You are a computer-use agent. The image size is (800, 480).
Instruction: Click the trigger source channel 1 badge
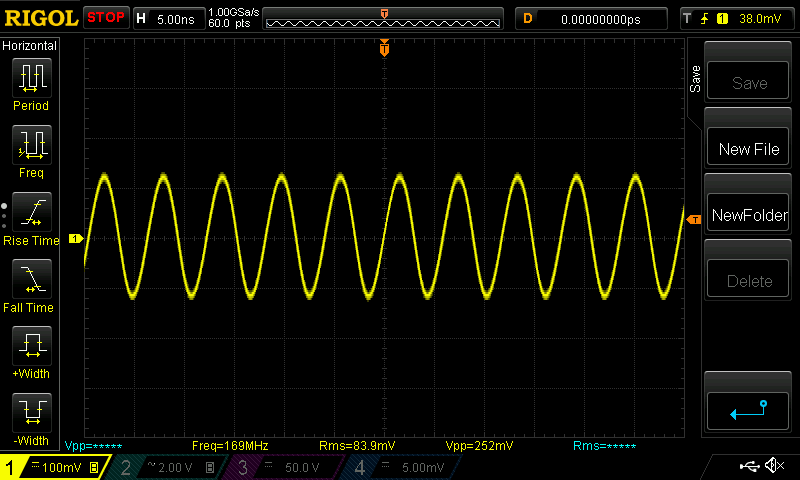722,19
